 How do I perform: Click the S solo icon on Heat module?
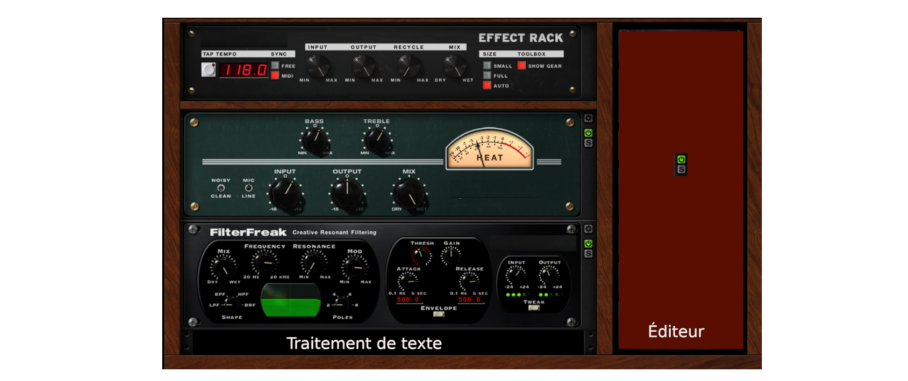[x=588, y=142]
